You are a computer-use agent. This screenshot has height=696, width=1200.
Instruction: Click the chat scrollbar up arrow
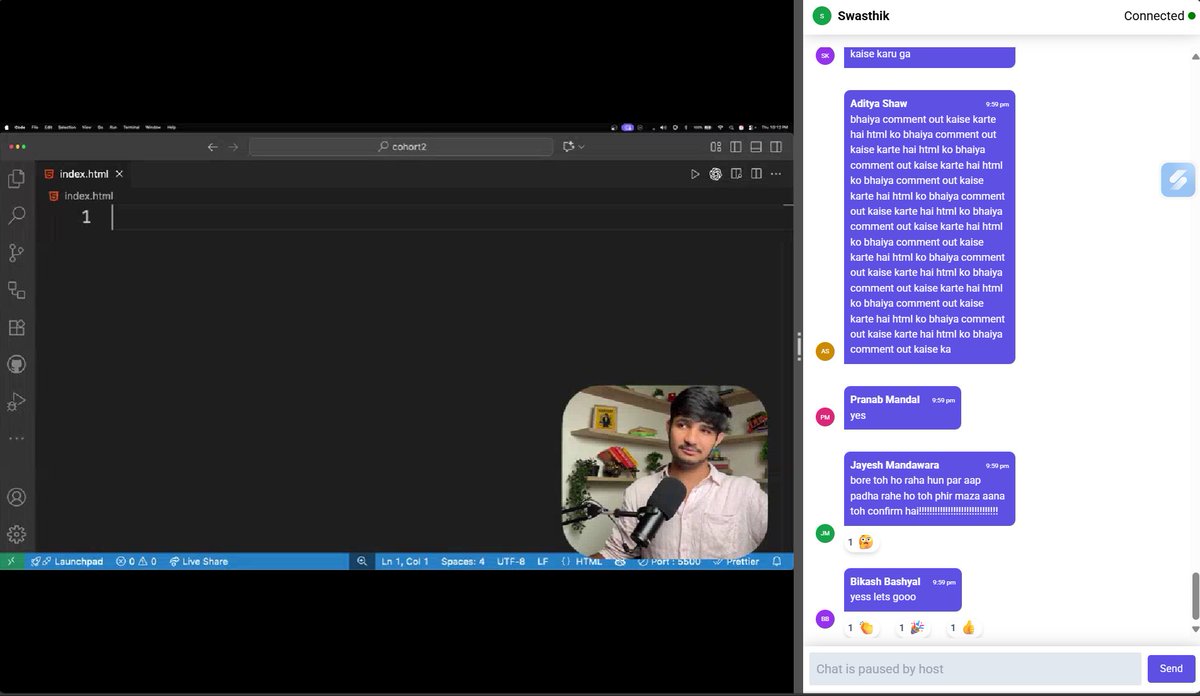pos(1195,57)
